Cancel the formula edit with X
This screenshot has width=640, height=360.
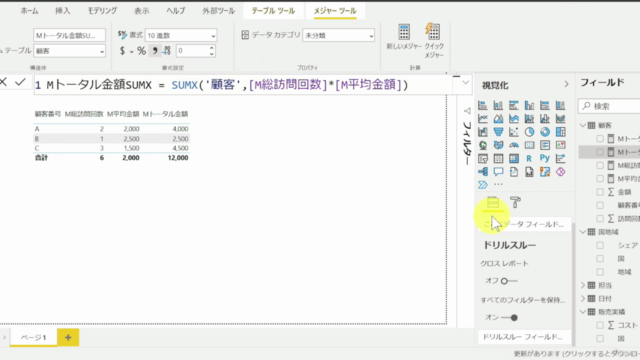(x=3, y=82)
